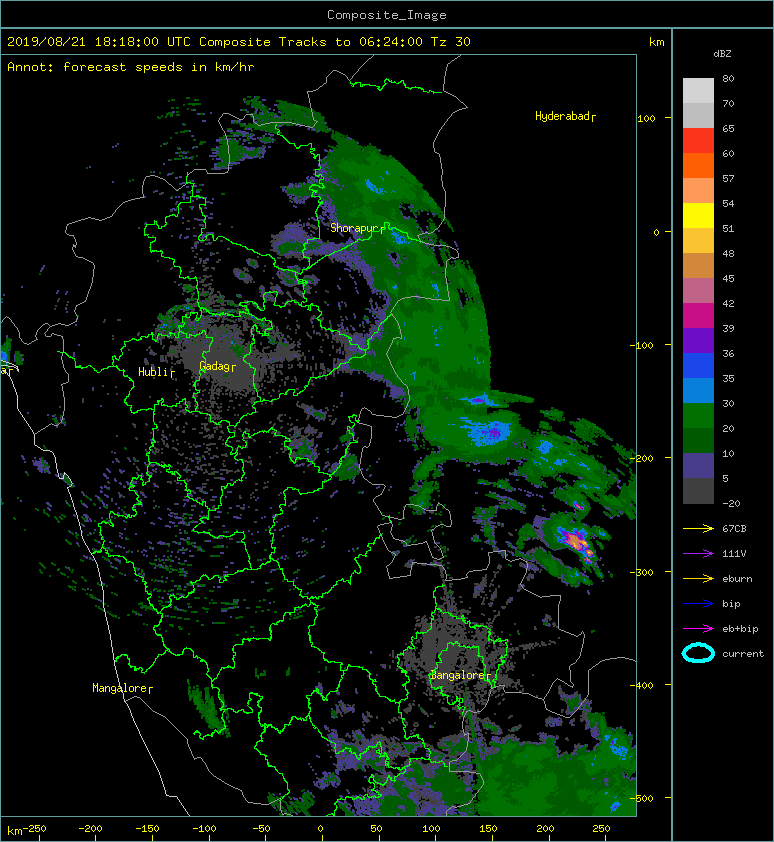Click the 57 value on dBZ scale
774x842 pixels.
728,178
